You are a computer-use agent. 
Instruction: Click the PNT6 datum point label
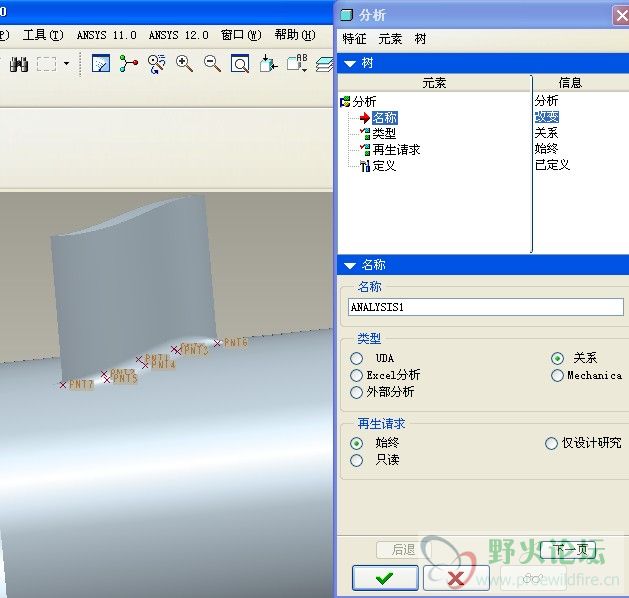[x=235, y=342]
